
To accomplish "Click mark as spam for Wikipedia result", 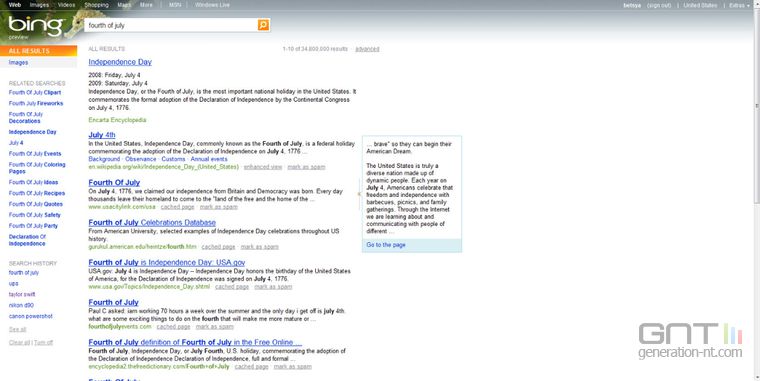I will tap(306, 167).
